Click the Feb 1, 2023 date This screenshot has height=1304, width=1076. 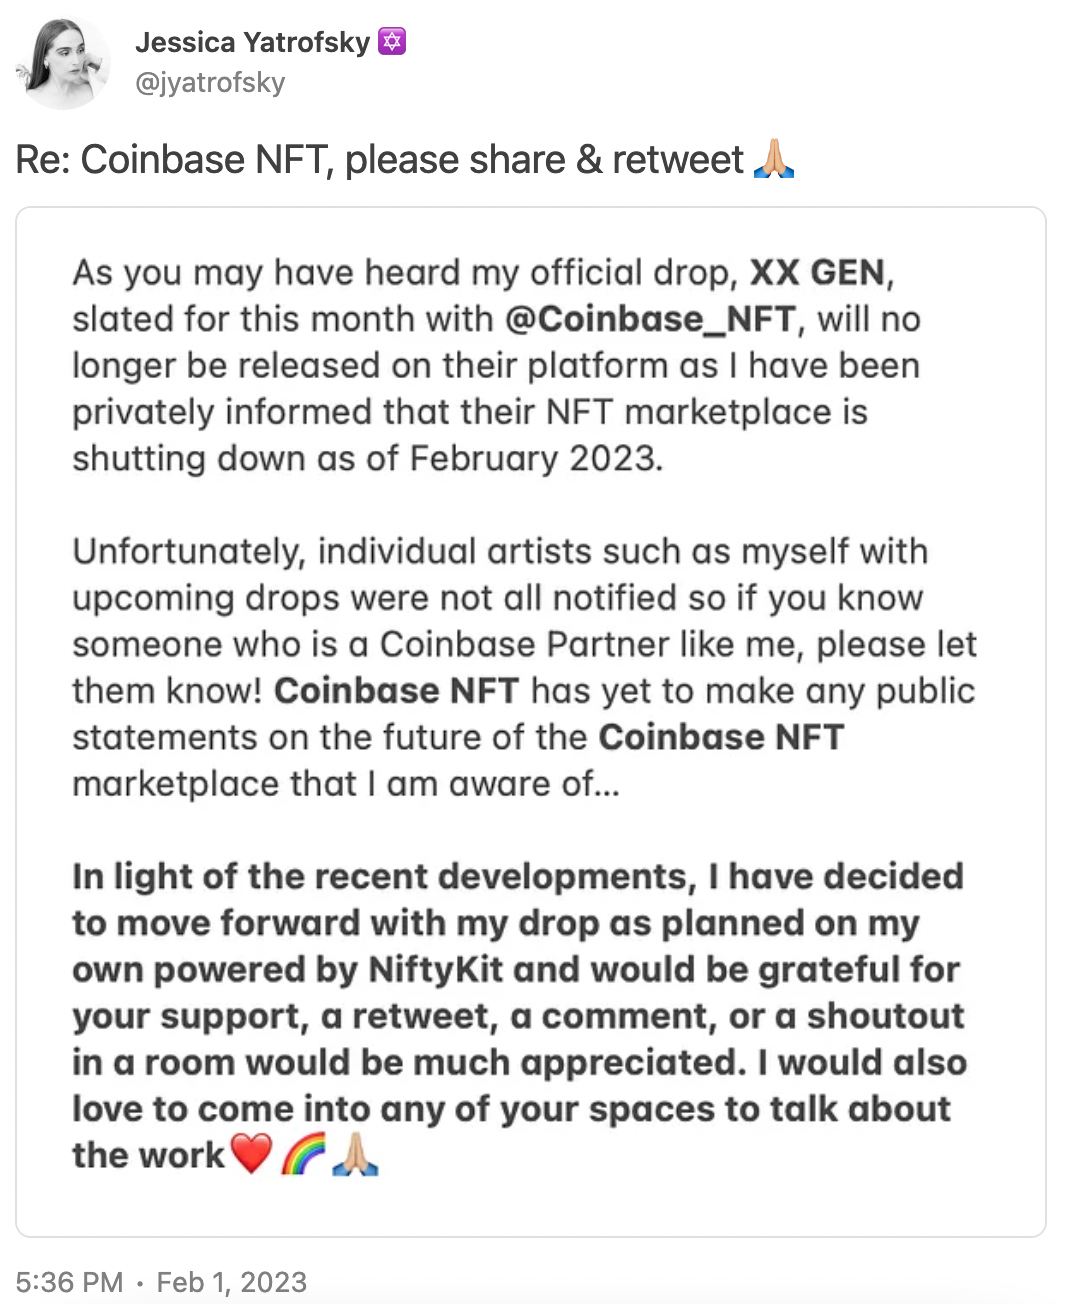pos(232,1282)
